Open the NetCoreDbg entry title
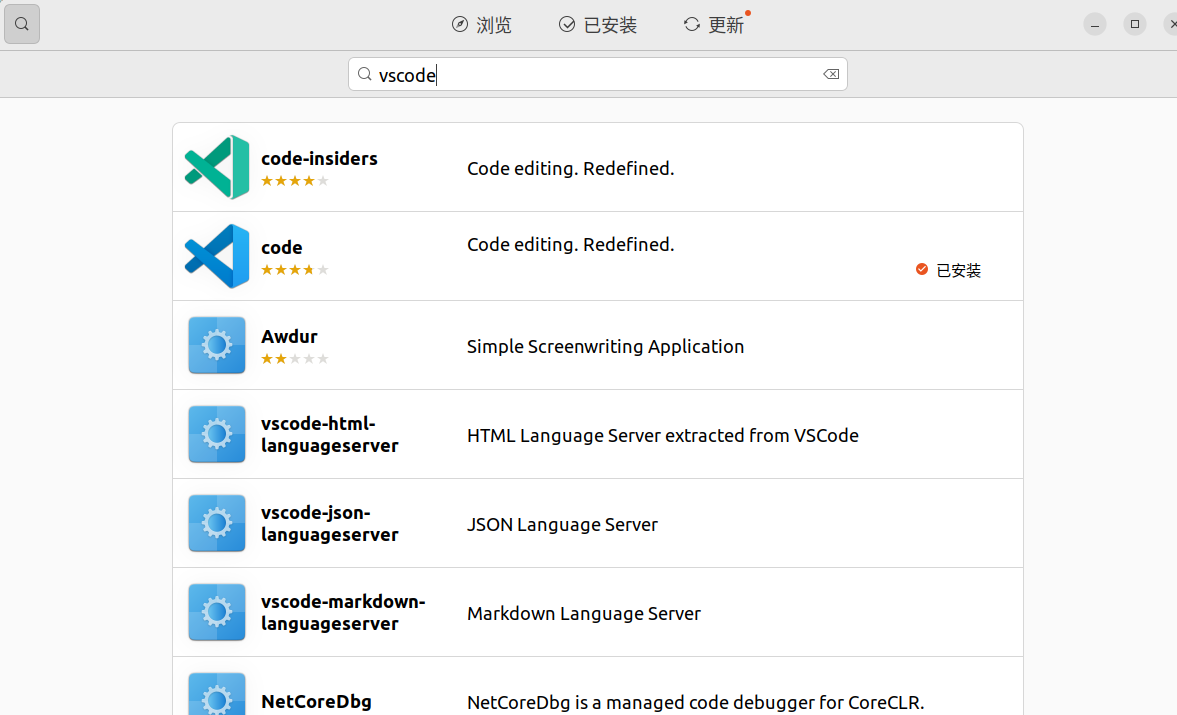Viewport: 1177px width, 715px height. pyautogui.click(x=316, y=701)
